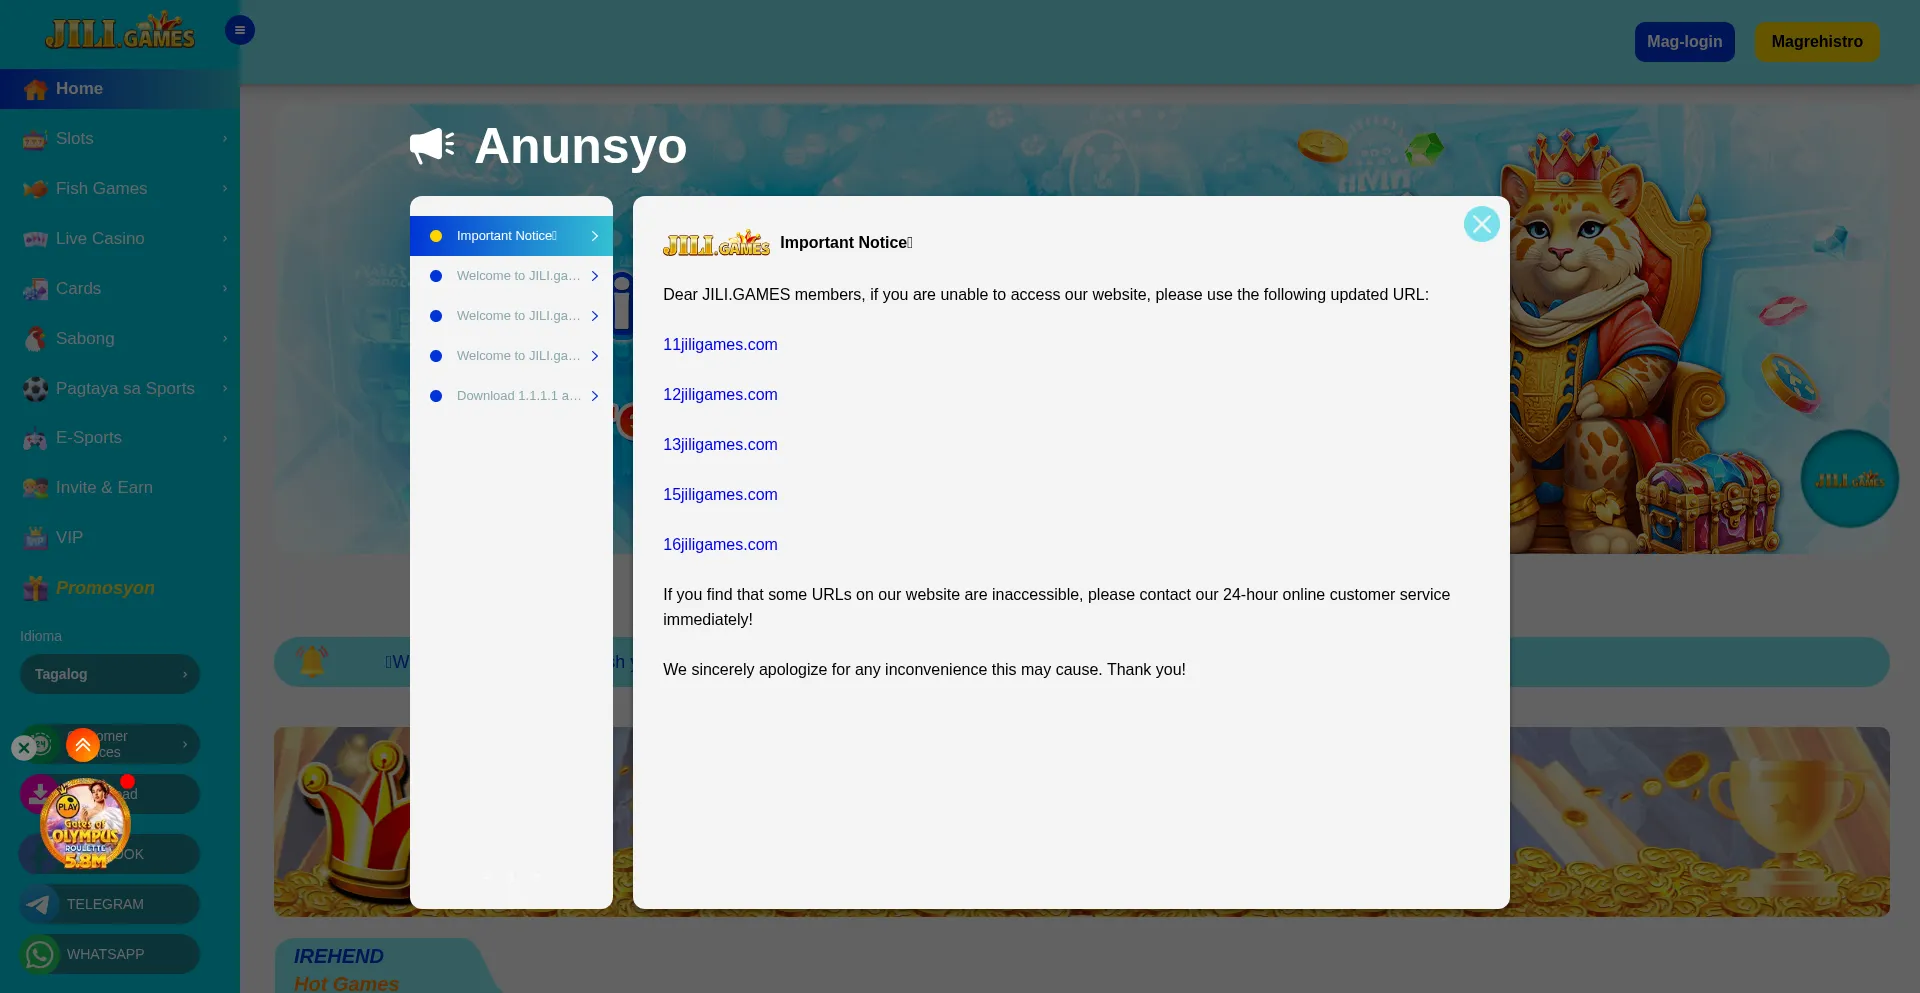This screenshot has height=993, width=1920.
Task: Open the 12jiligames.com link
Action: coord(720,395)
